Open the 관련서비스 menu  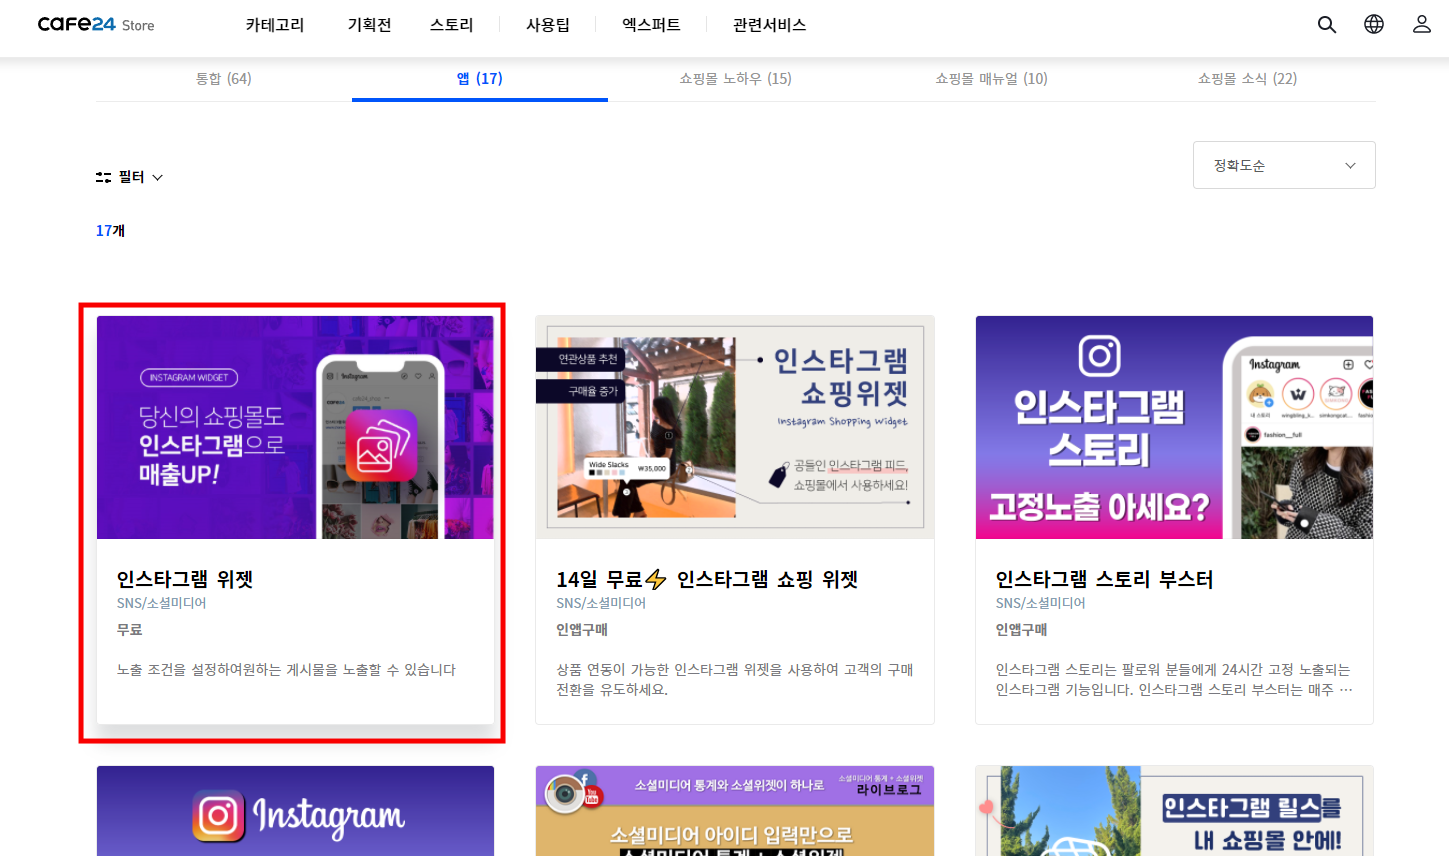point(769,25)
